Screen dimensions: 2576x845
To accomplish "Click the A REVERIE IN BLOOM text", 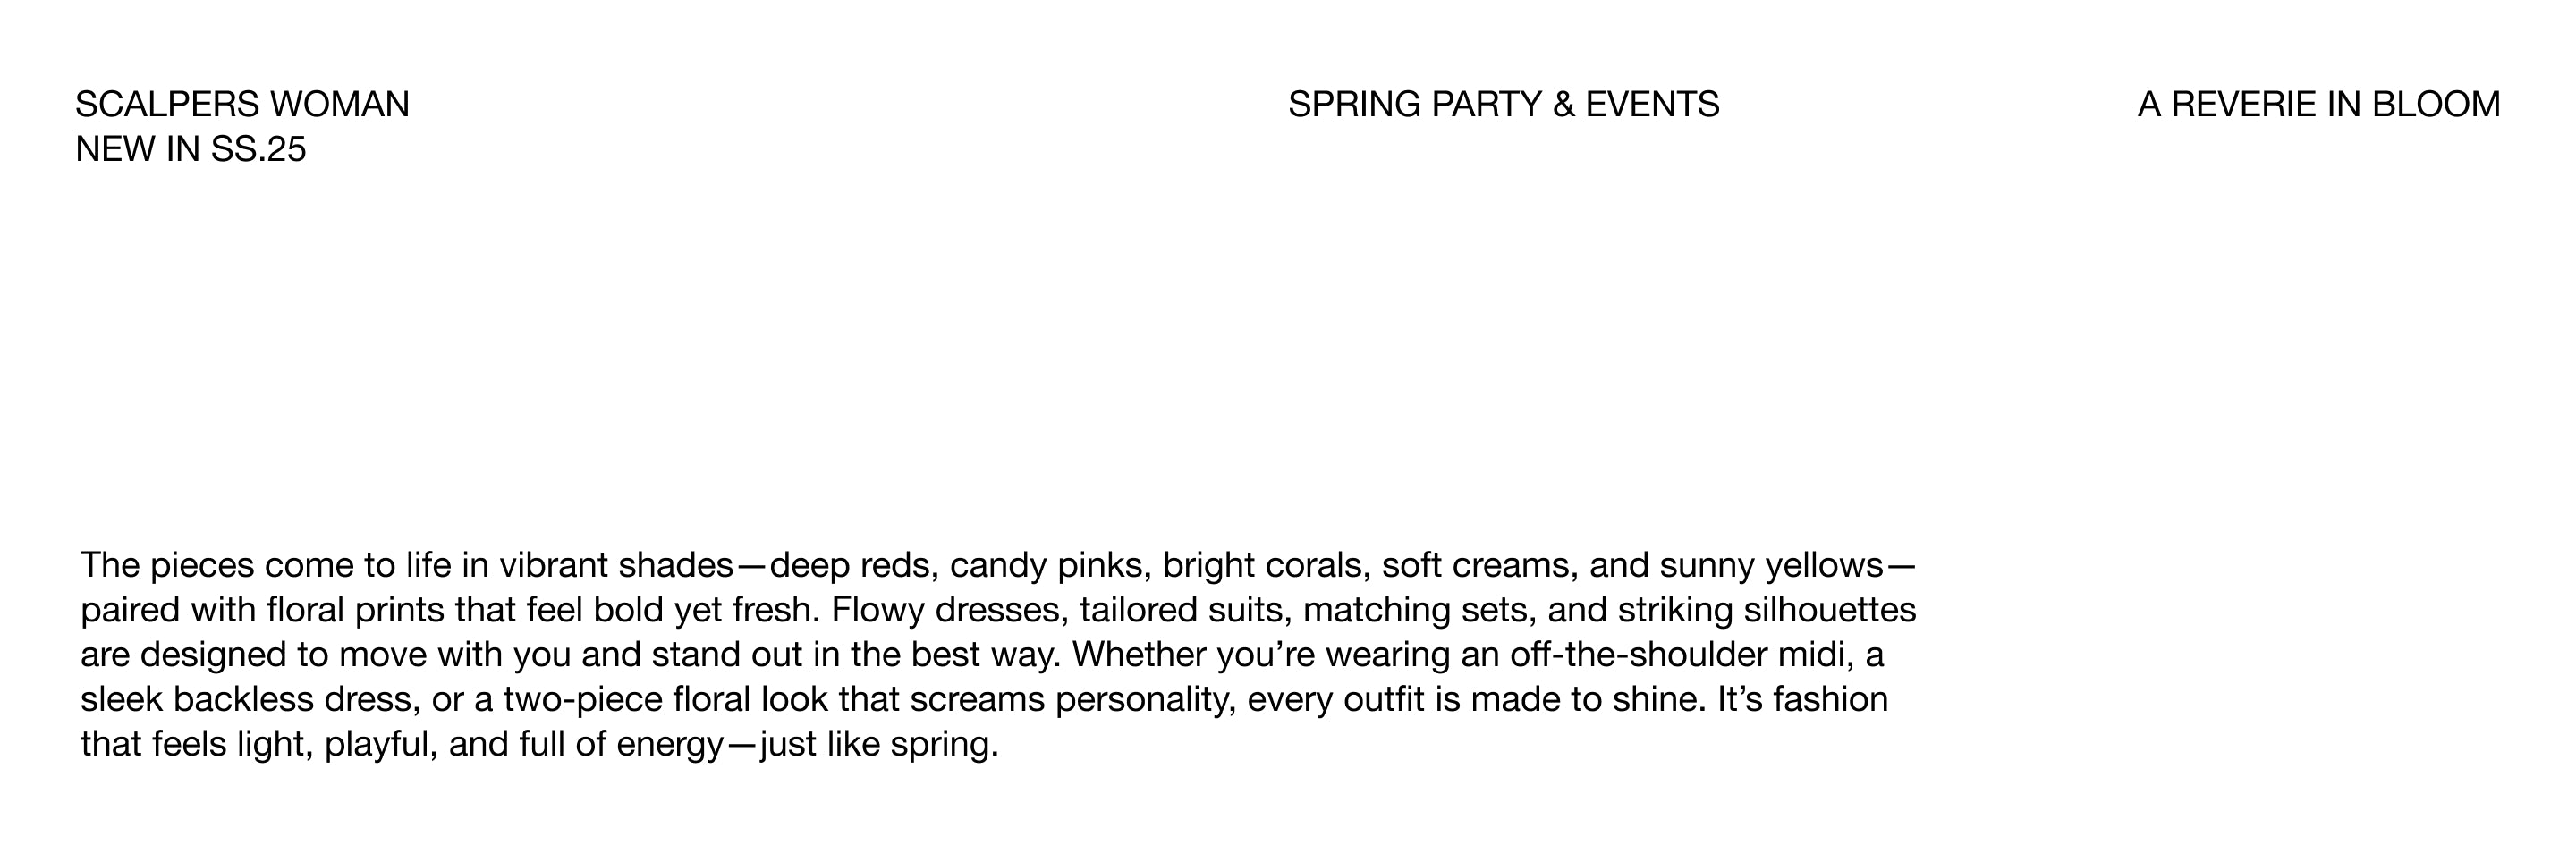I will pyautogui.click(x=2318, y=104).
